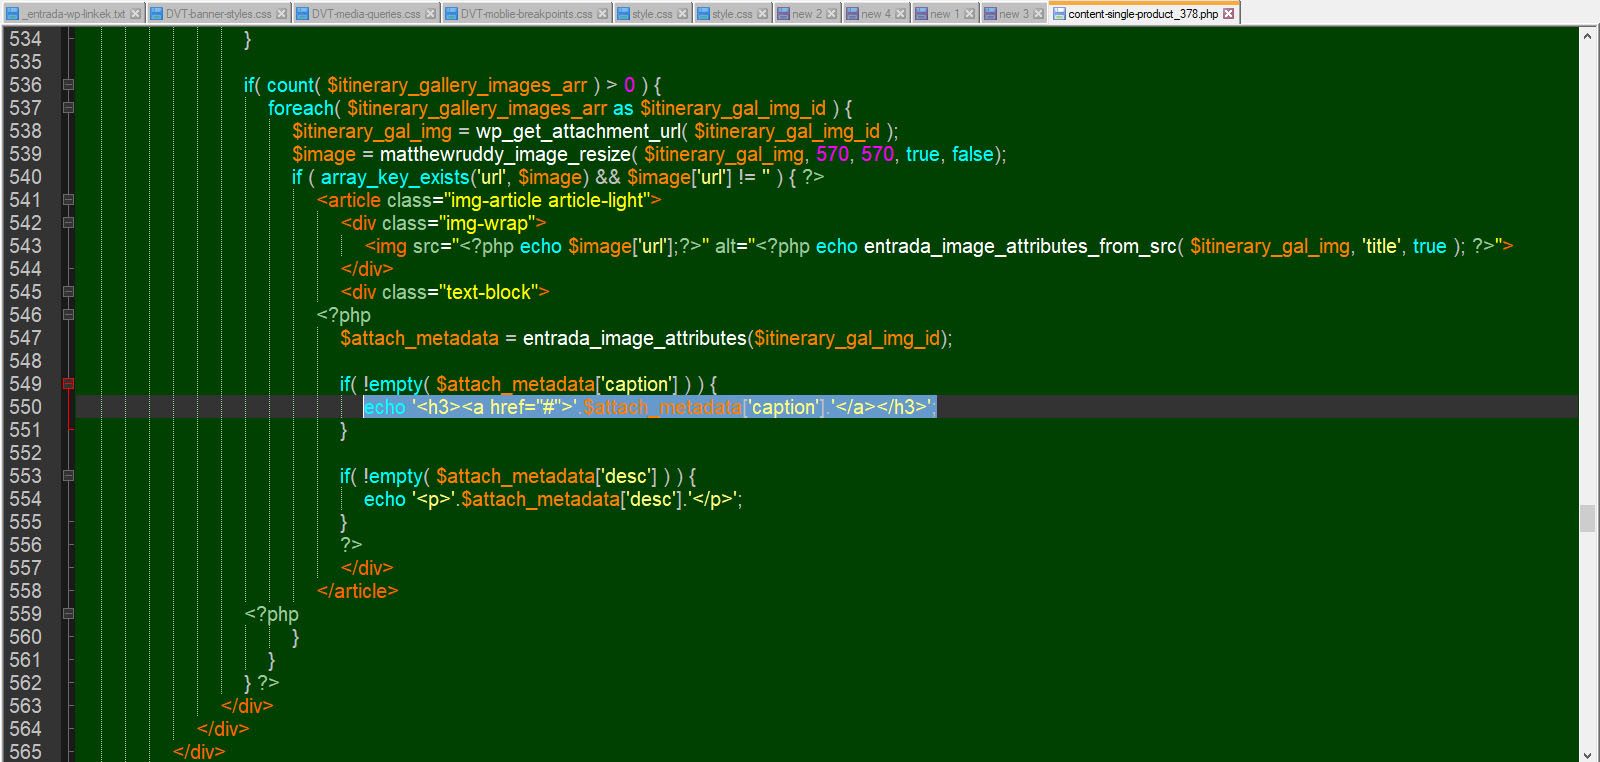Click the "img-wrap" class string on line 542
Image resolution: width=1600 pixels, height=762 pixels.
[x=487, y=223]
